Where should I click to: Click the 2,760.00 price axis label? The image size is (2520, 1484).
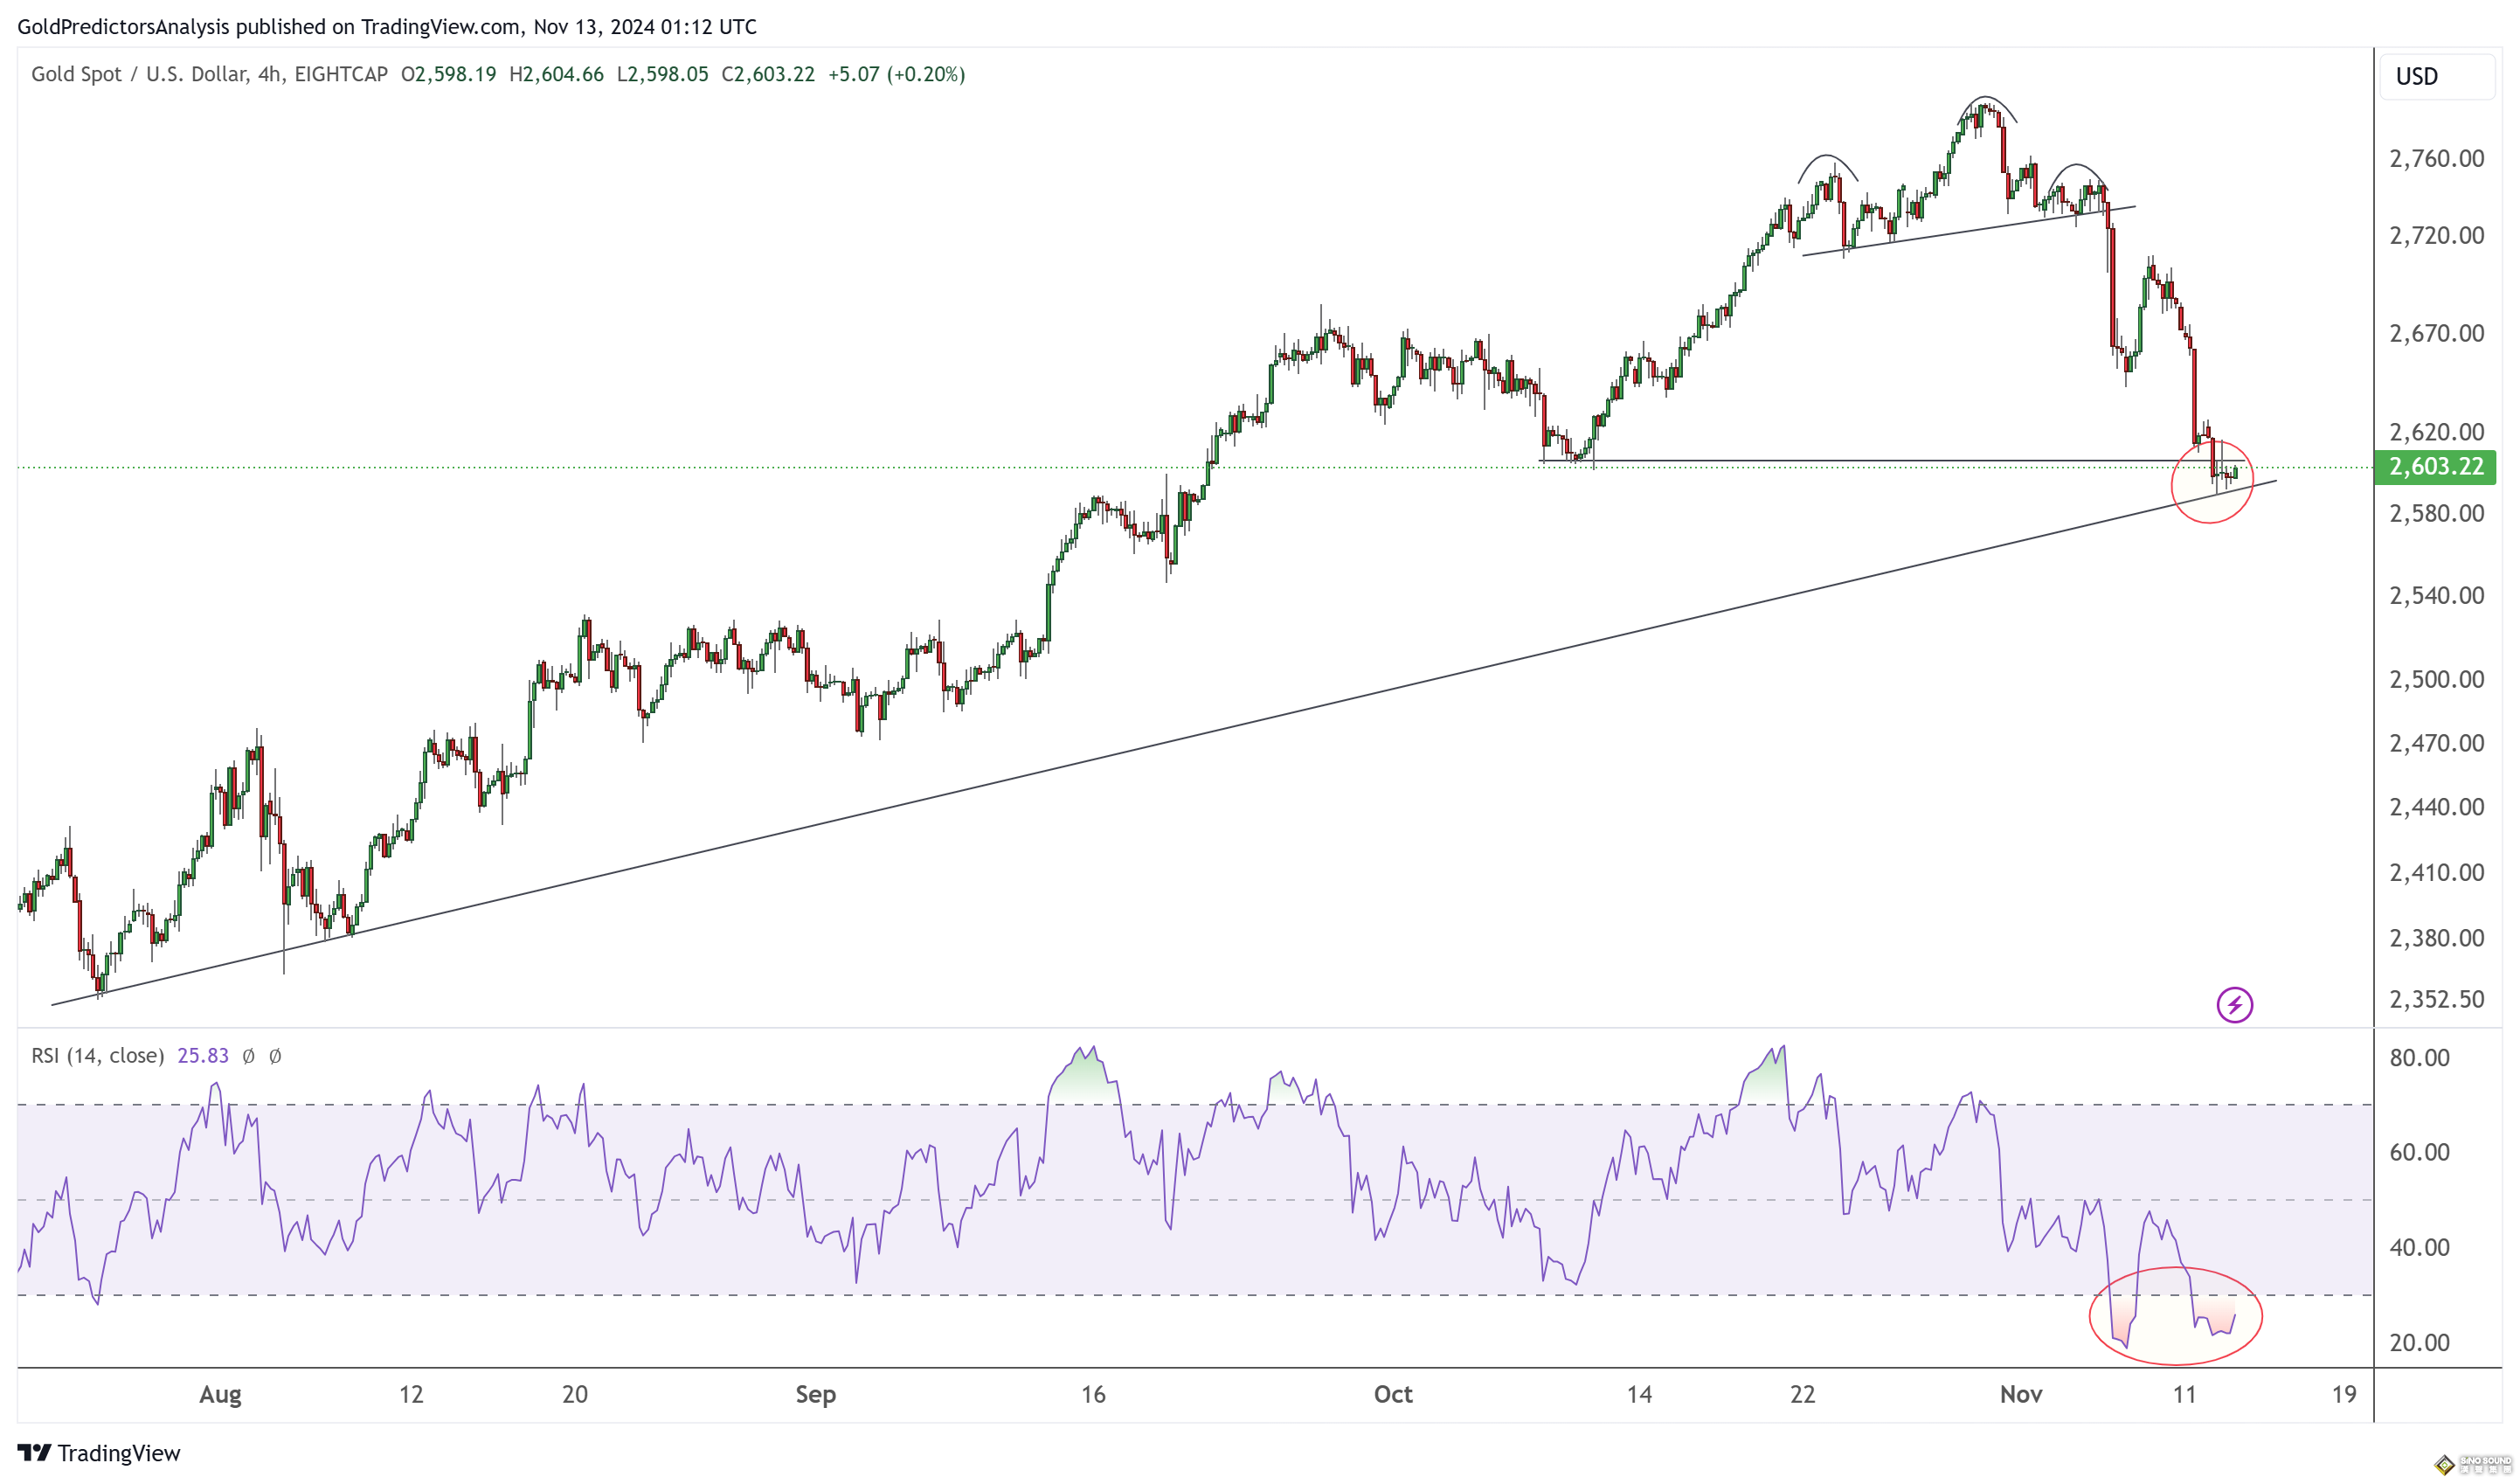pos(2436,159)
